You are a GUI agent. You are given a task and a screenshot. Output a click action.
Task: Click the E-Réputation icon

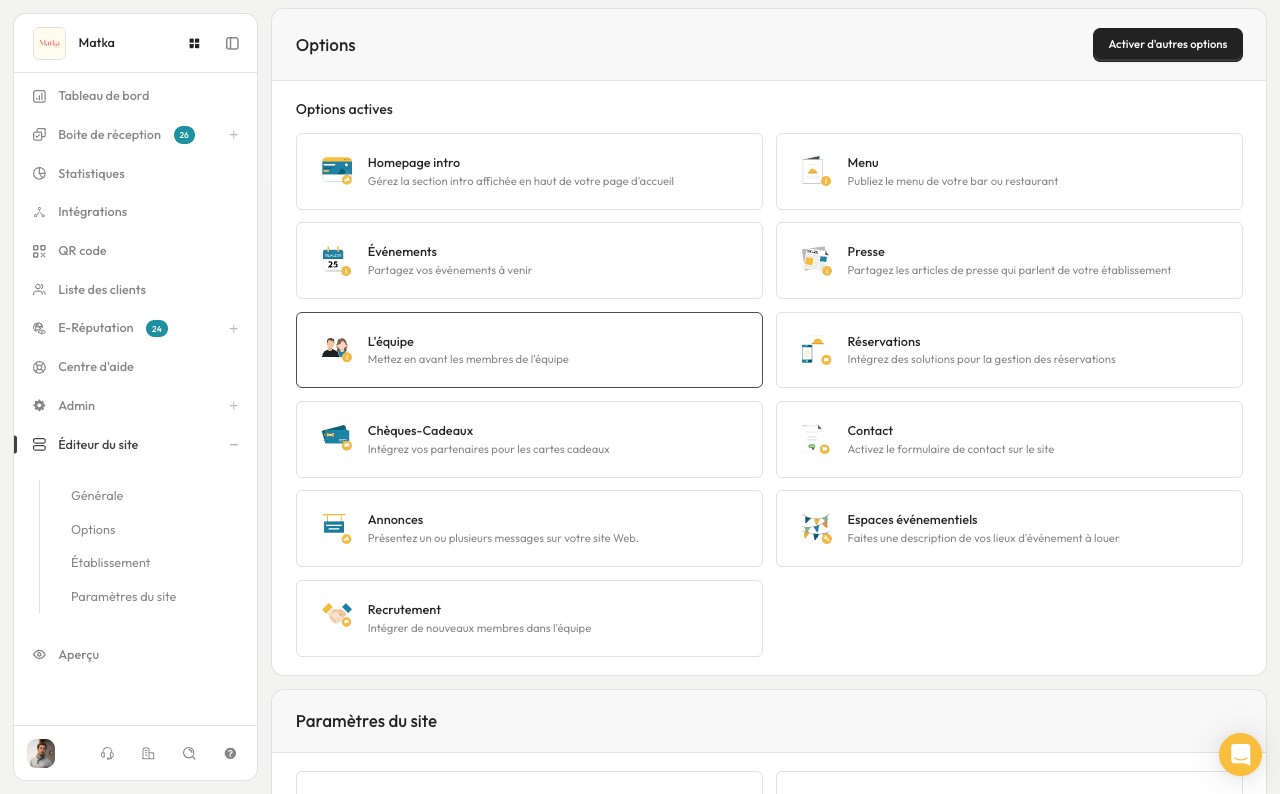39,328
